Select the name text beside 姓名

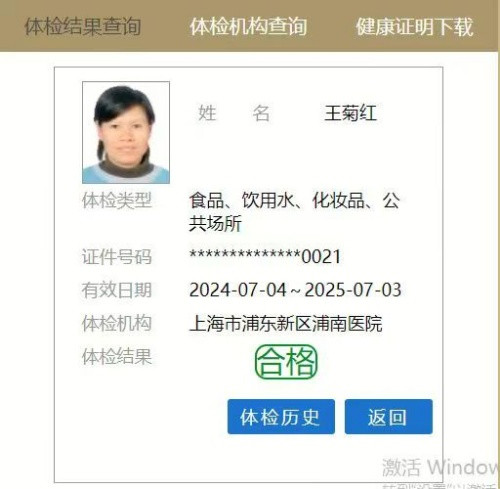[351, 113]
